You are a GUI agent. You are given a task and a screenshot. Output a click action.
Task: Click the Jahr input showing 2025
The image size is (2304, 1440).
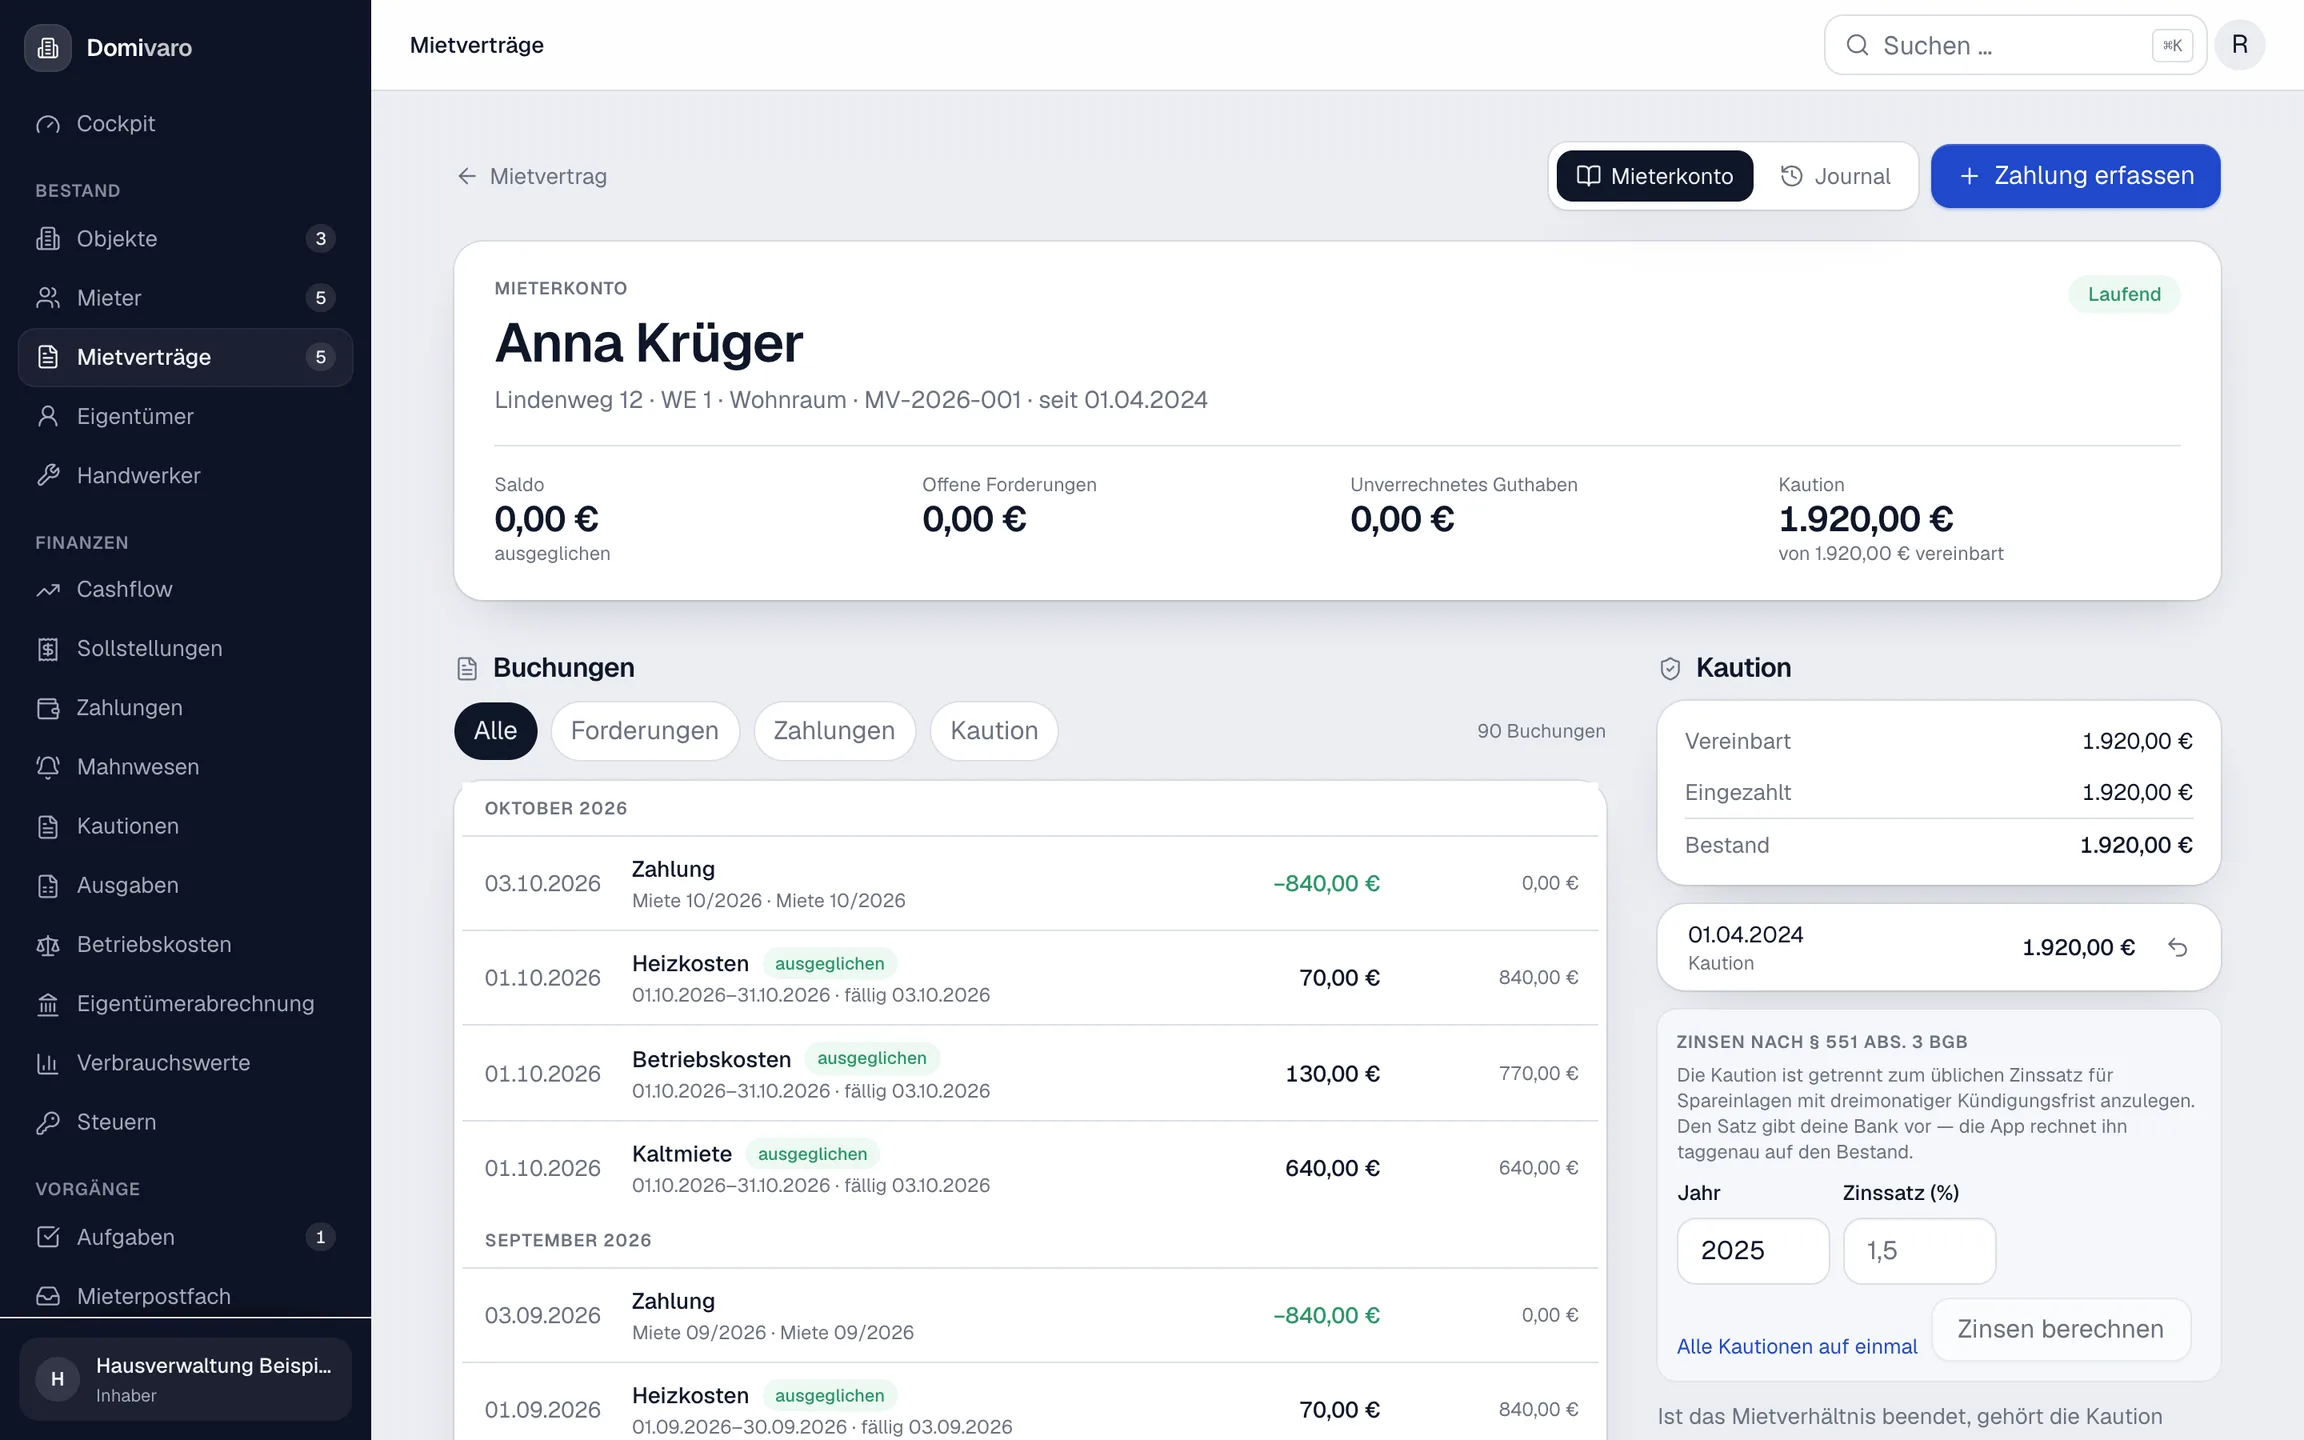[1752, 1250]
